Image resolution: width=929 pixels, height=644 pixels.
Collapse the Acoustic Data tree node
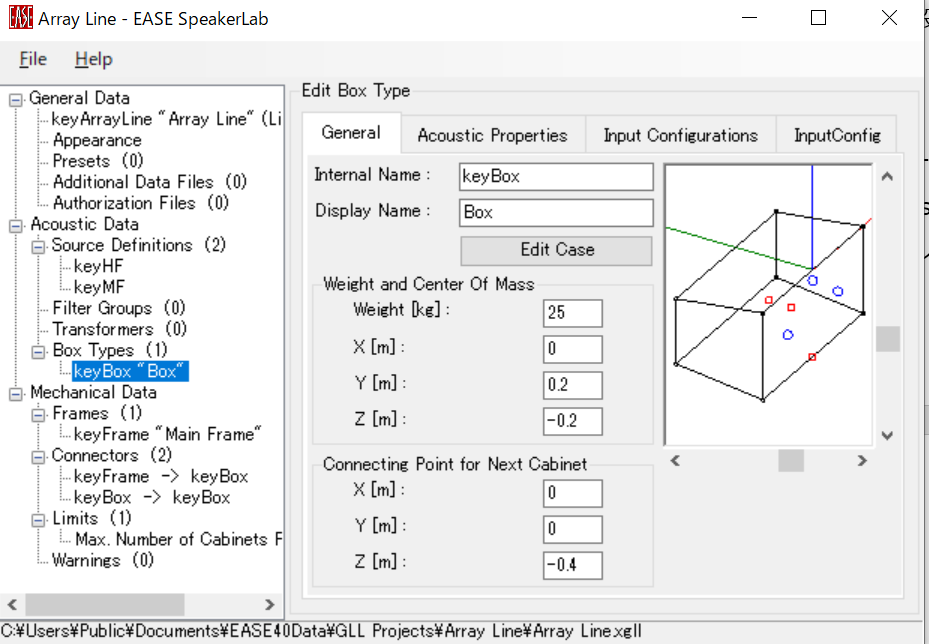(x=15, y=225)
